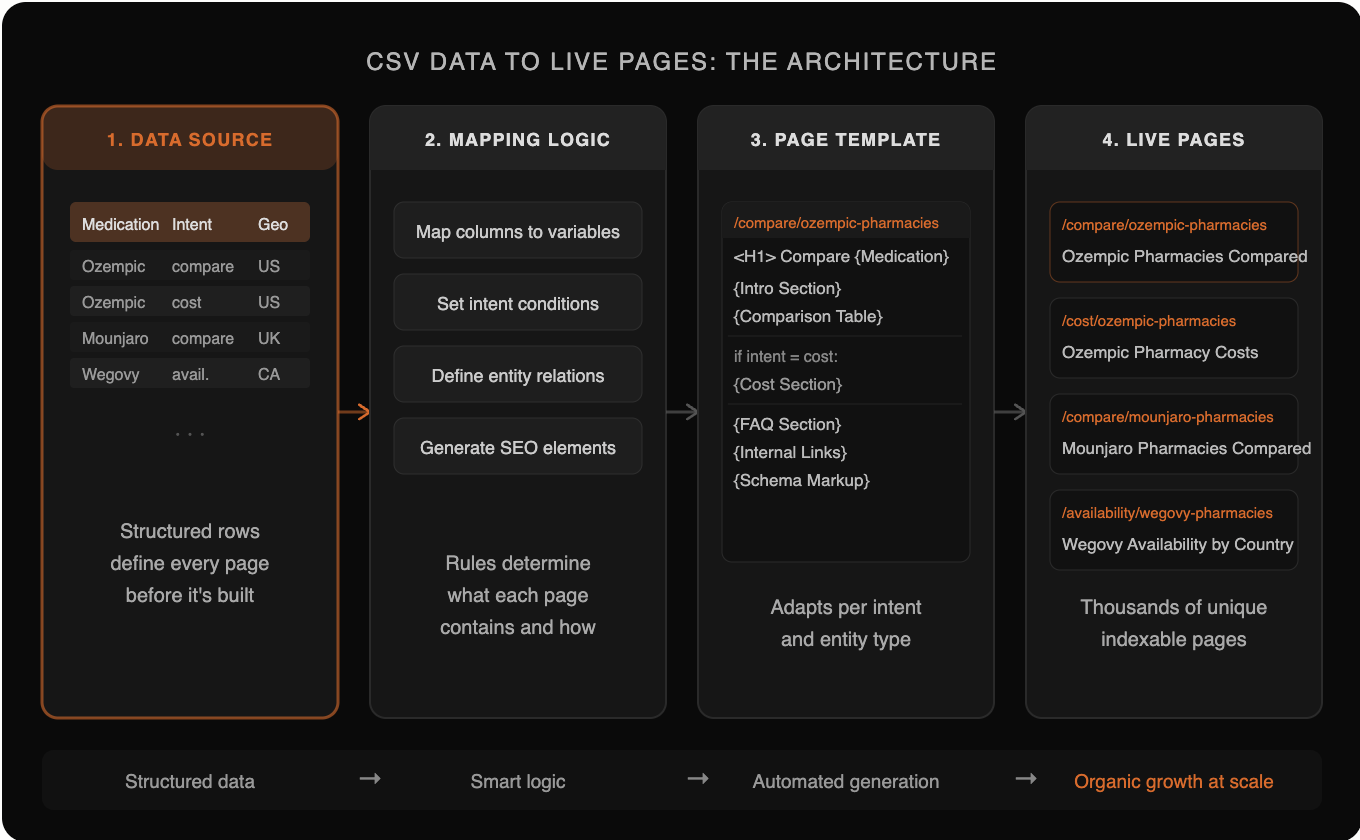
Task: Click the 'Intent' table column header
Action: [x=192, y=224]
